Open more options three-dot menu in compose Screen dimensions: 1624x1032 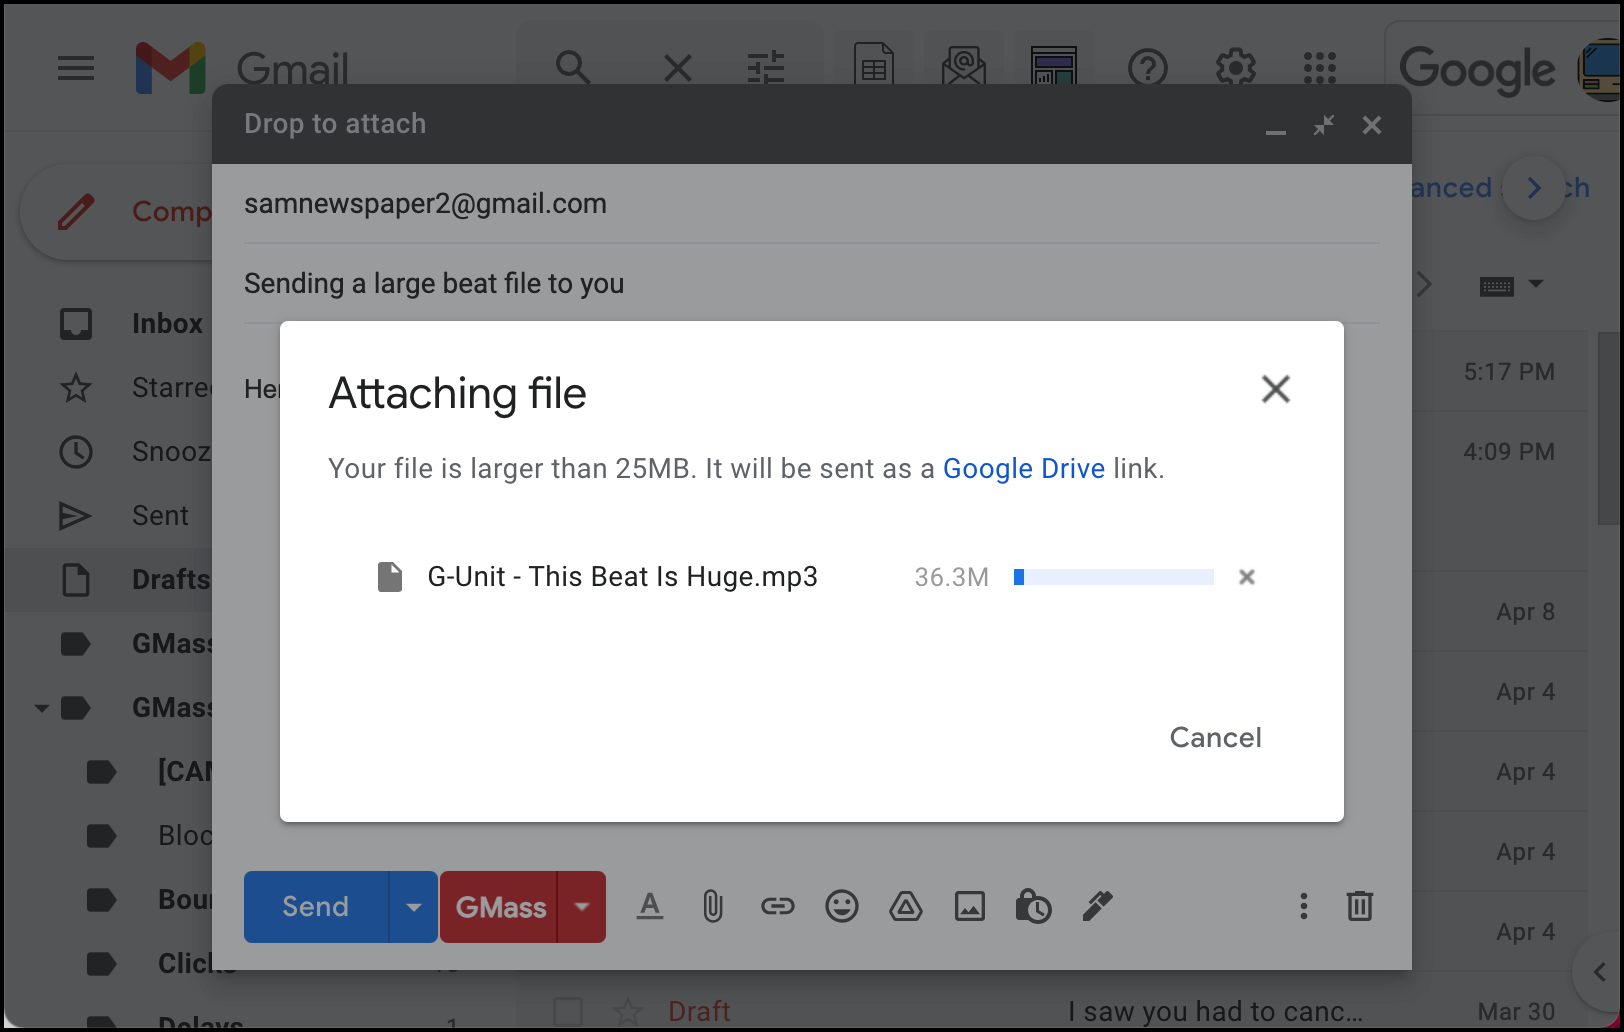pos(1303,907)
